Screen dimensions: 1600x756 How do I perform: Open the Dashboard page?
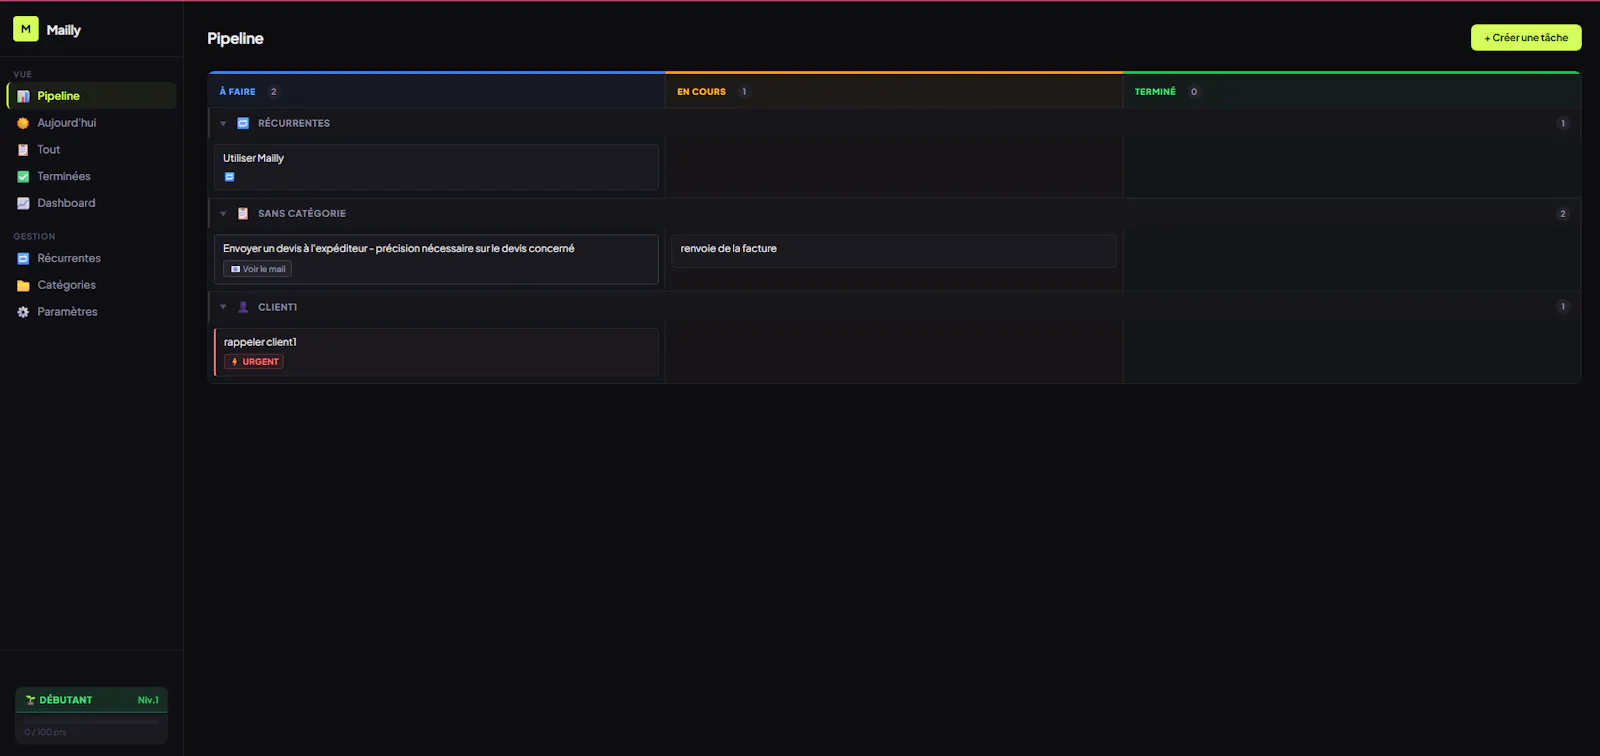(x=92, y=203)
